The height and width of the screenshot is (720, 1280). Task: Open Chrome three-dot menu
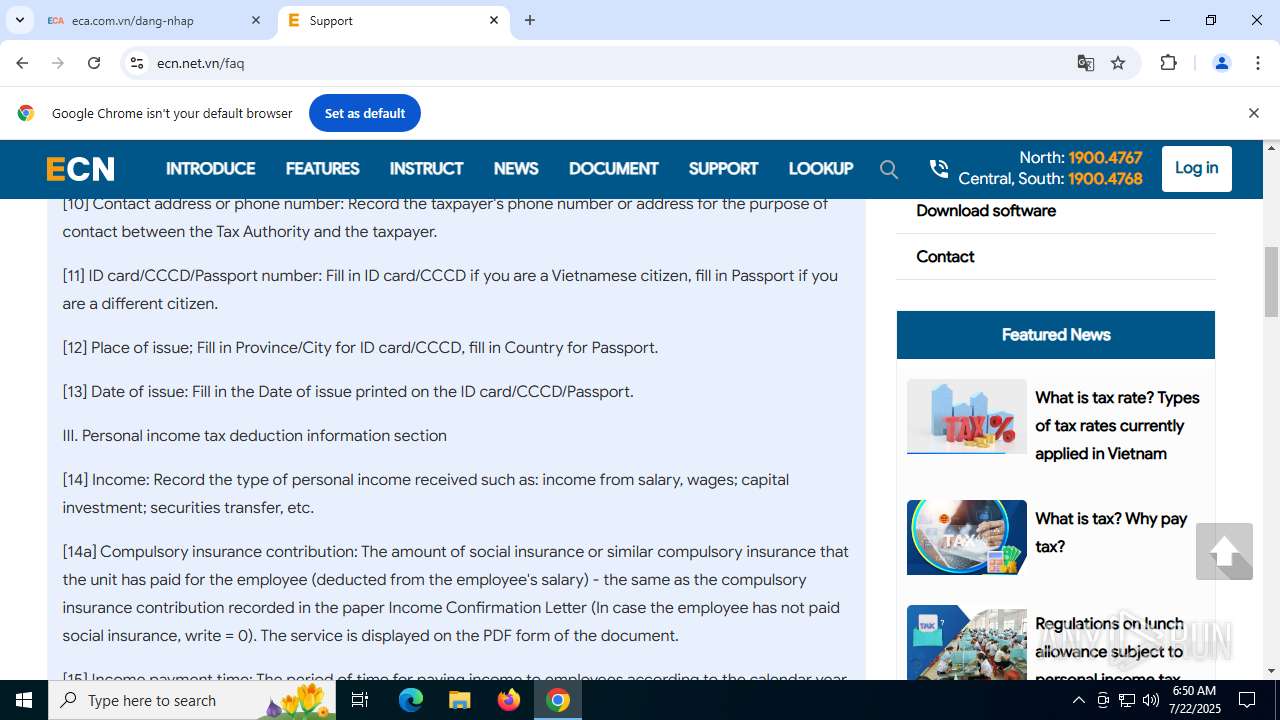[1258, 63]
